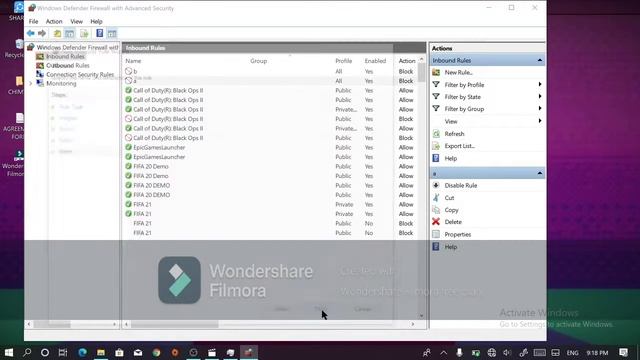
Task: Click the Forward arrow in toolbar
Action: point(42,33)
